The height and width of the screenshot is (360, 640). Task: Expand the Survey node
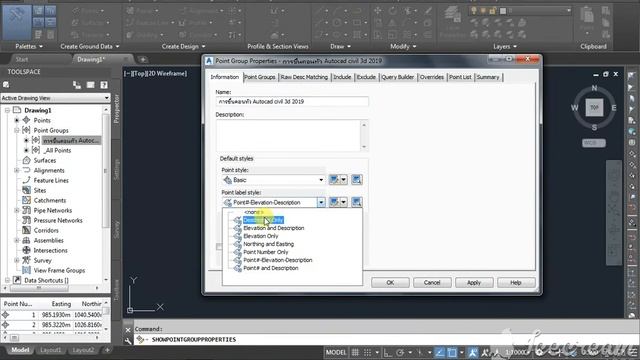point(17,260)
